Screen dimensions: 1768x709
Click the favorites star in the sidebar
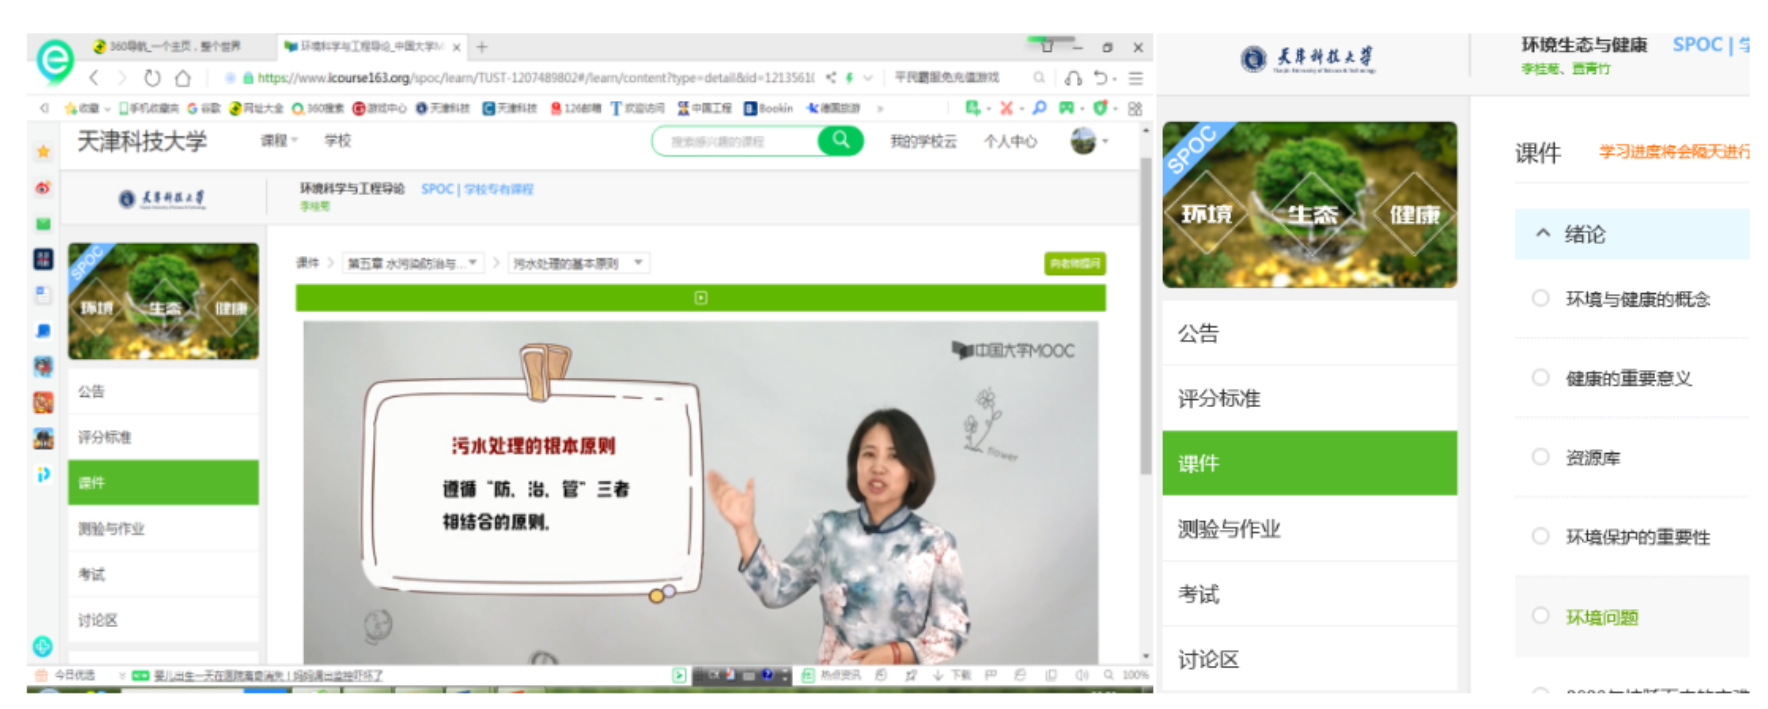click(x=43, y=152)
